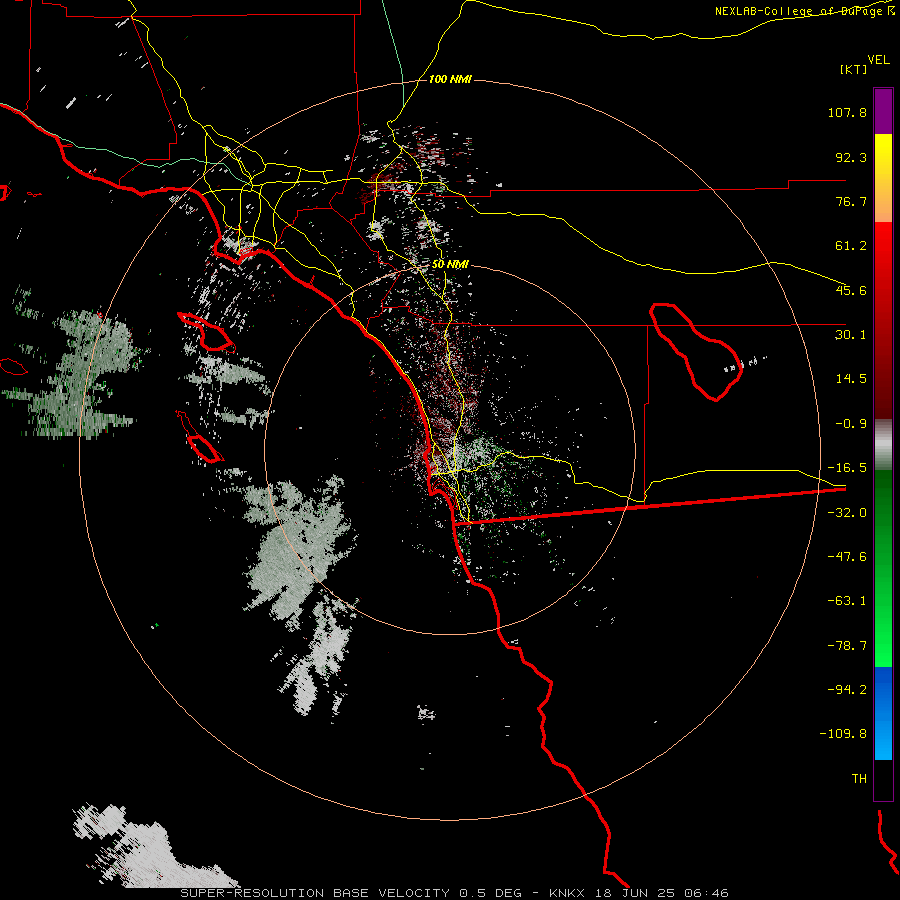Click the 76.7 velocity scale value
This screenshot has height=900, width=900.
click(851, 201)
